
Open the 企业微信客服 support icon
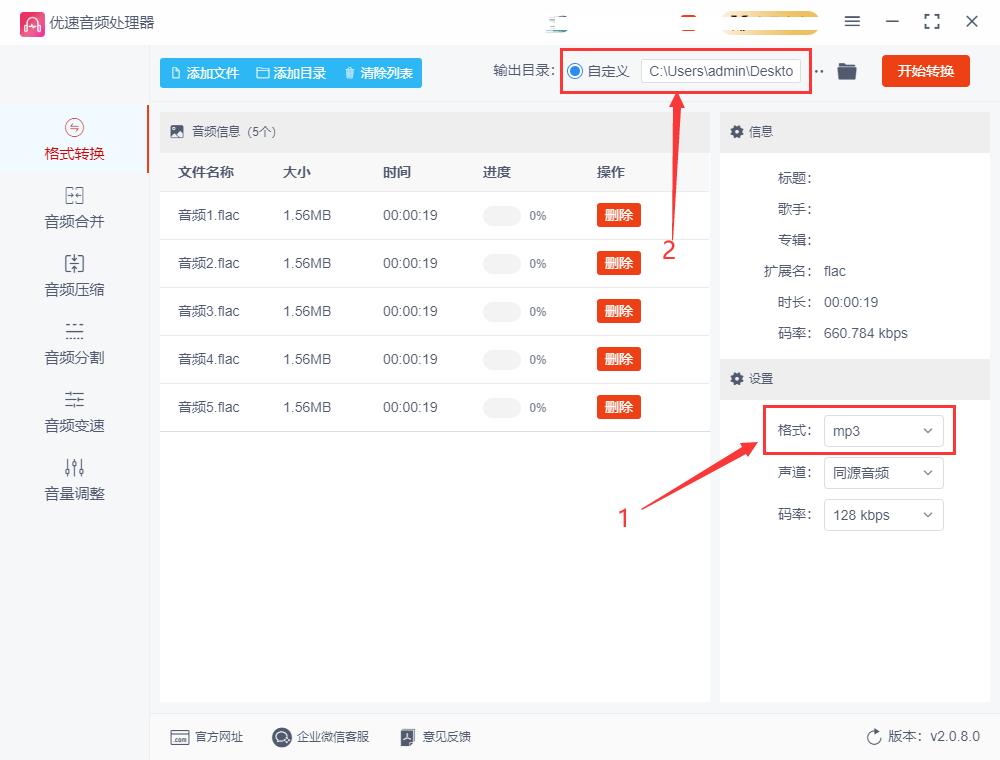281,737
